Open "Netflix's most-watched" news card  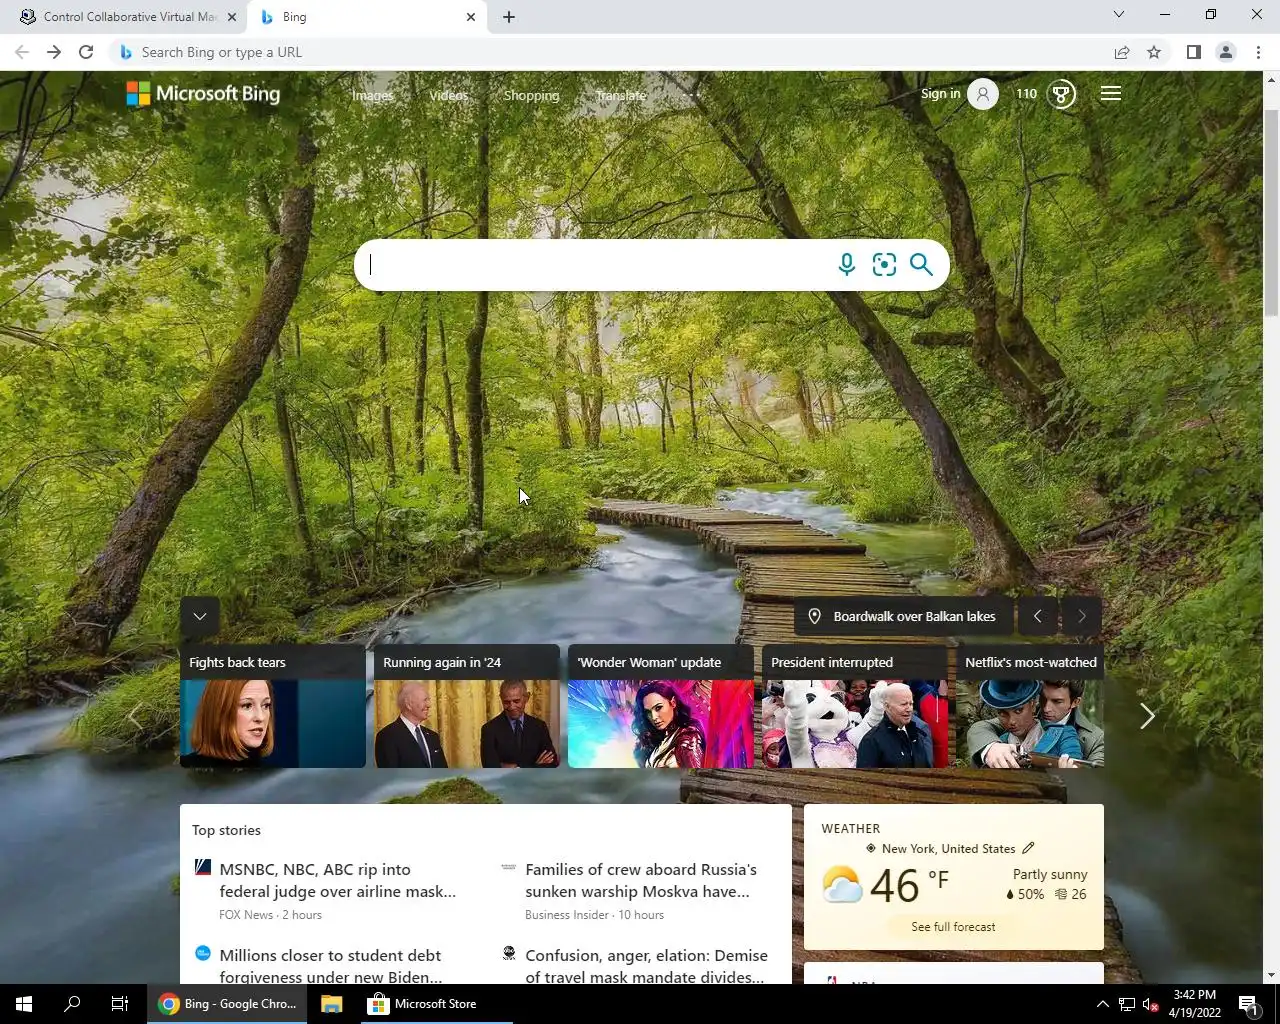(1030, 706)
